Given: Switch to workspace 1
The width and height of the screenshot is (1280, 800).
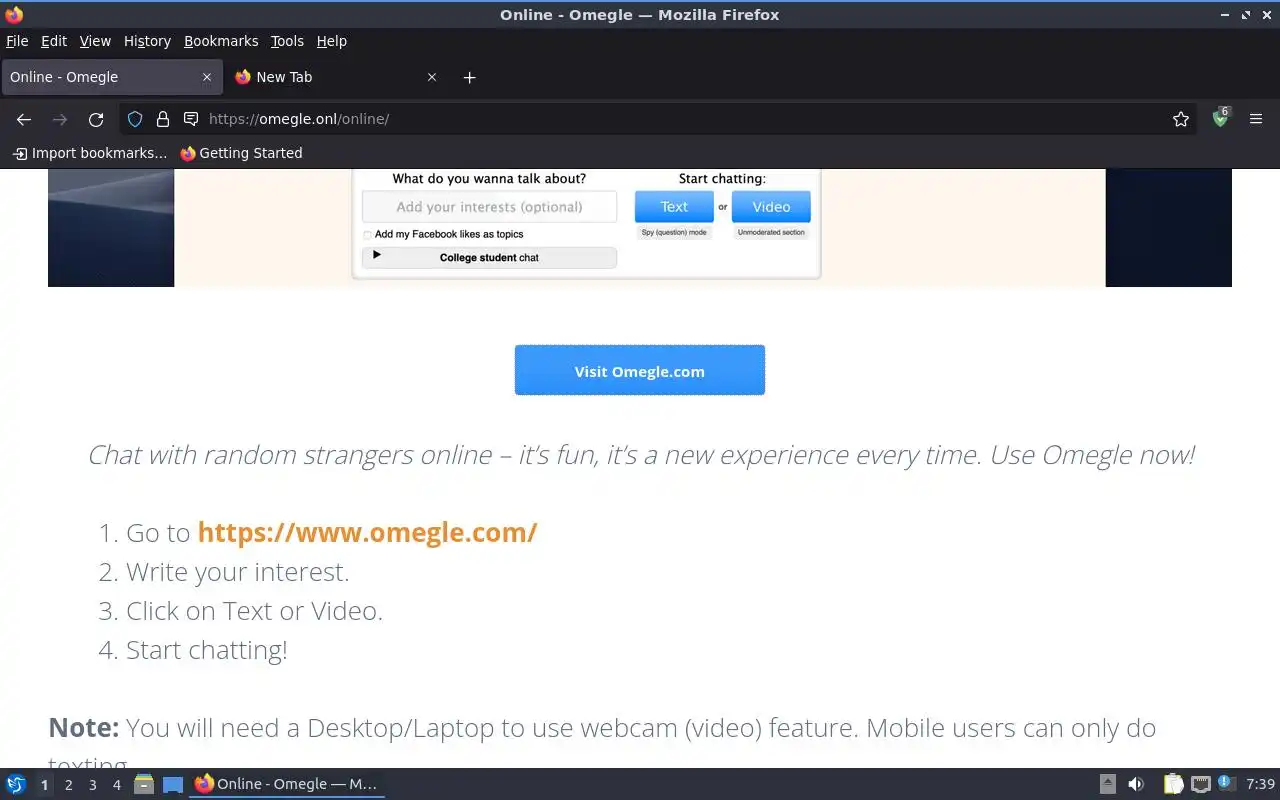Looking at the screenshot, I should coord(44,785).
